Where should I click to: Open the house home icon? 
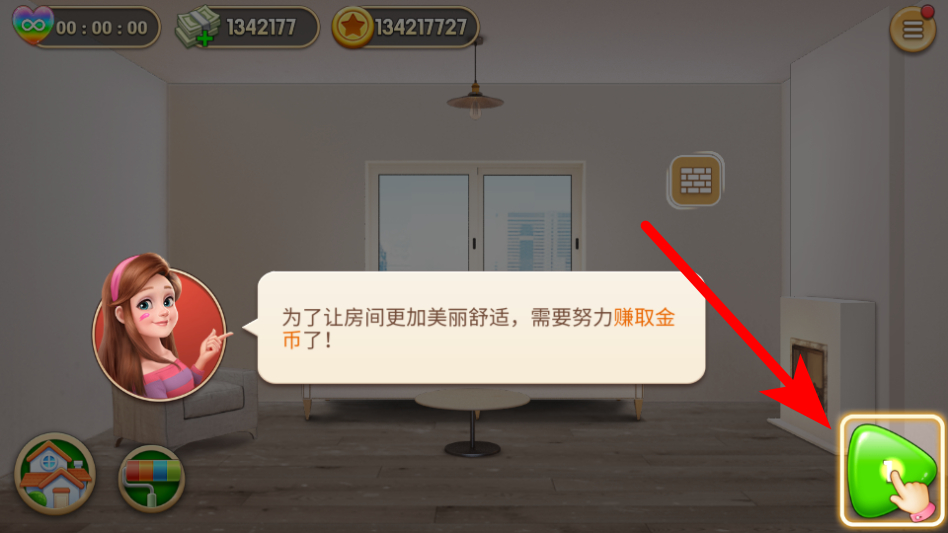[x=55, y=474]
